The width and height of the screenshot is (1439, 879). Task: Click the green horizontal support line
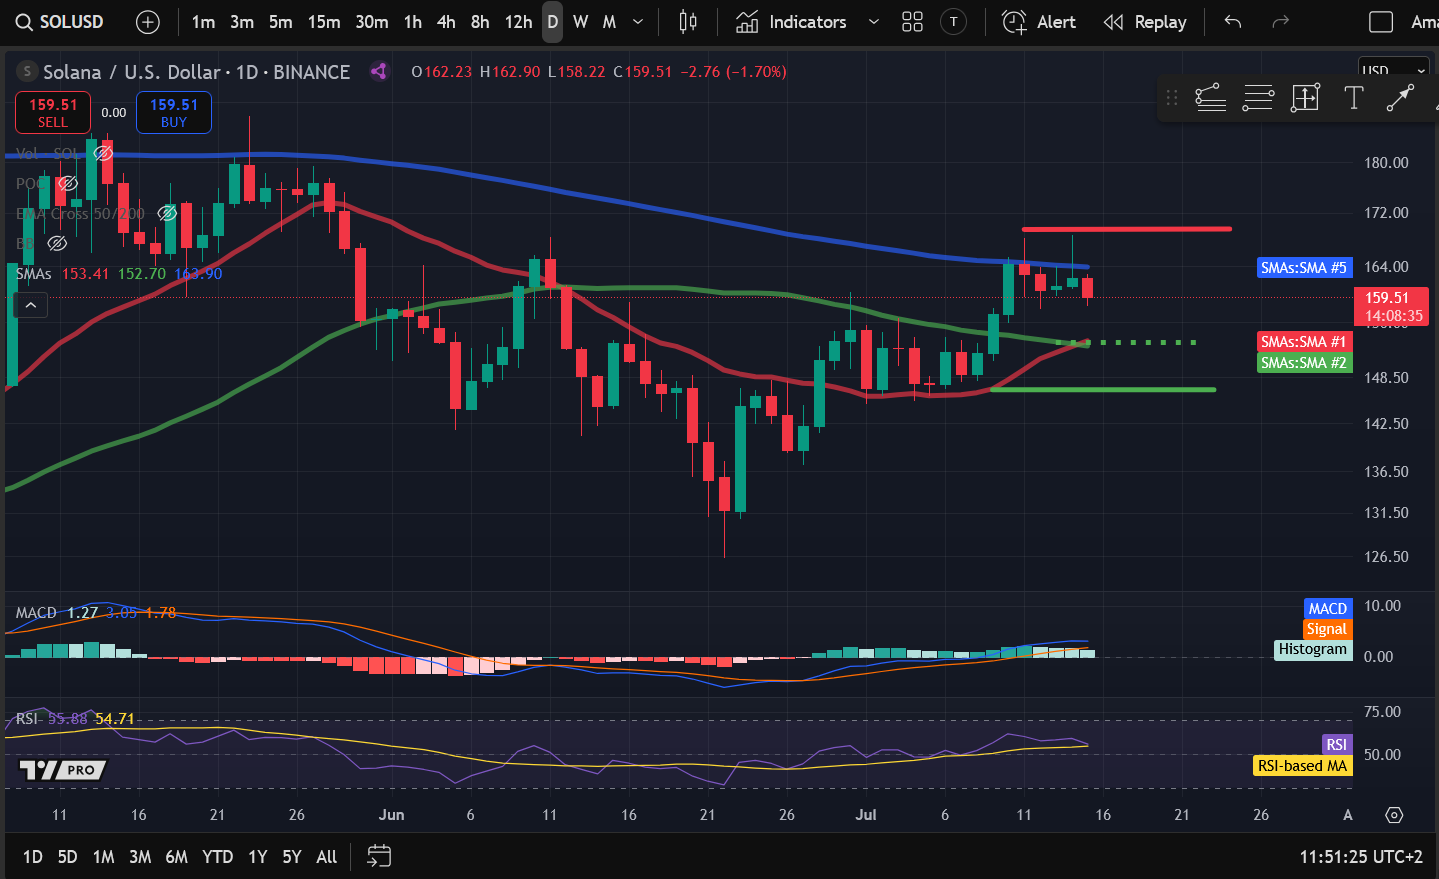point(1102,389)
